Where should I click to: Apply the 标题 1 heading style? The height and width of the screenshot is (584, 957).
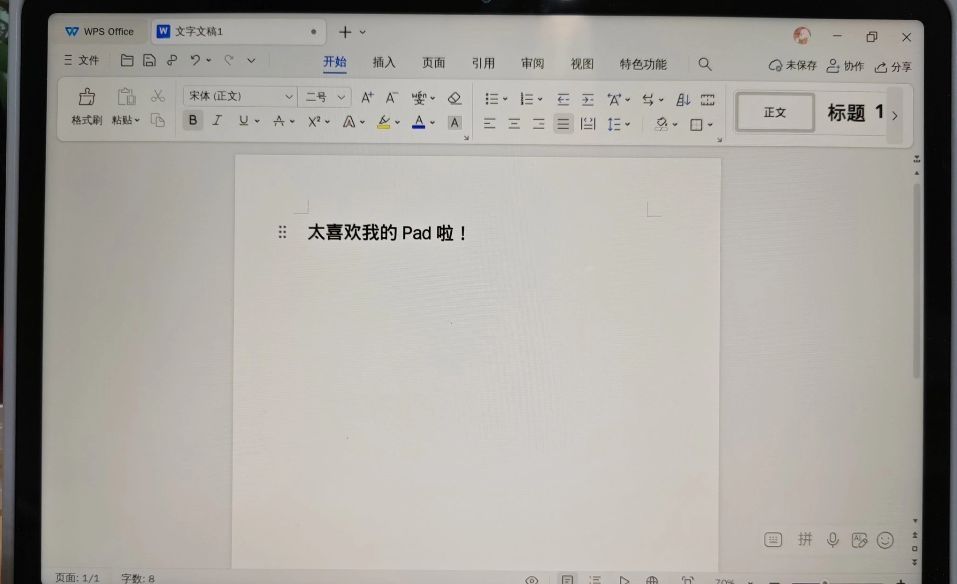[855, 113]
